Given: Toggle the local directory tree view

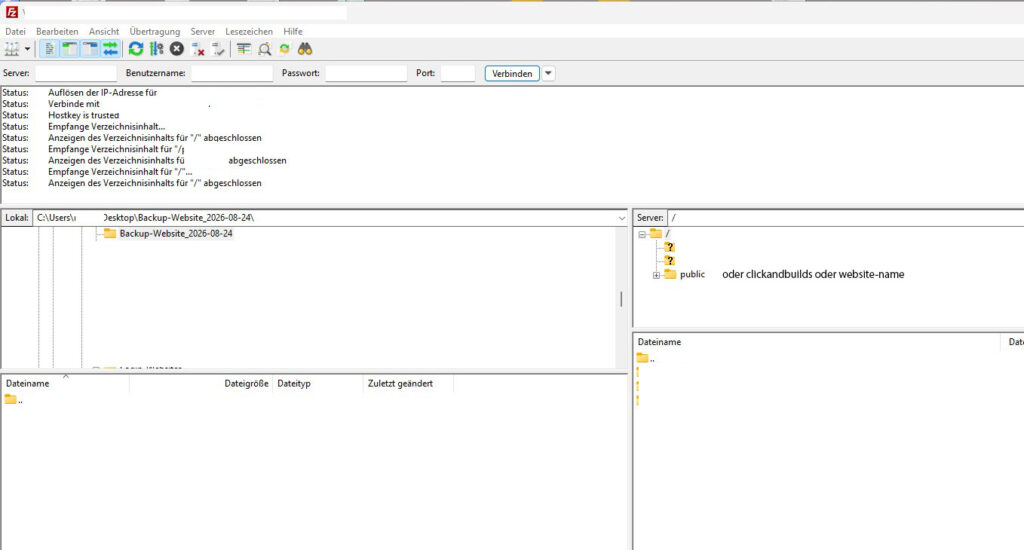Looking at the screenshot, I should click(x=69, y=49).
